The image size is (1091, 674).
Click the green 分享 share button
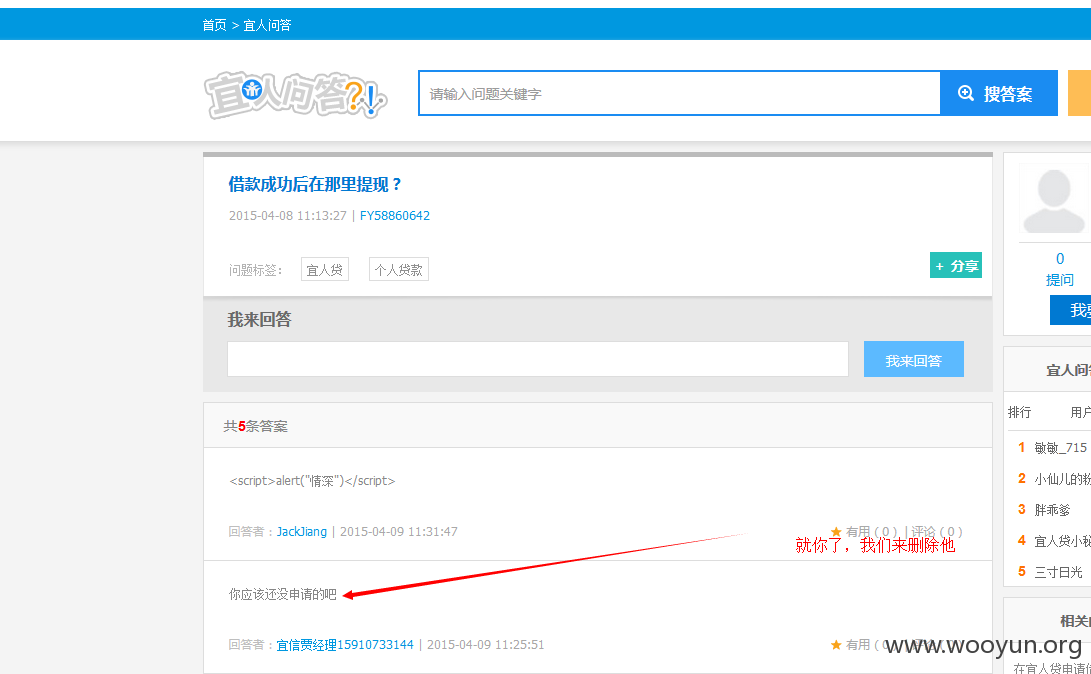pos(956,265)
